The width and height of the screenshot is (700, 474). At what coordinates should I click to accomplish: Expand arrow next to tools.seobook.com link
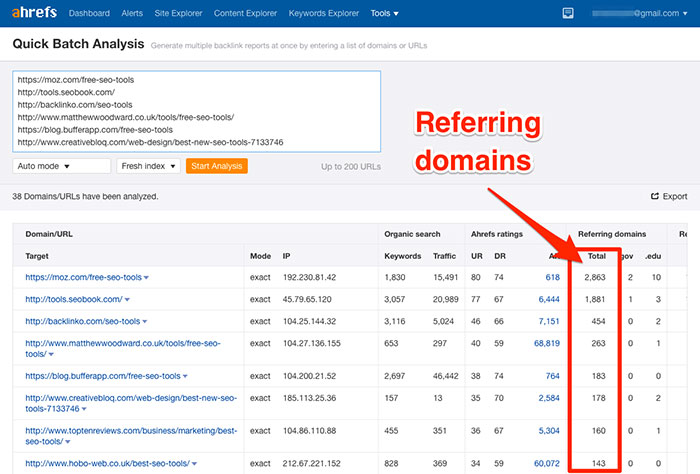click(127, 299)
